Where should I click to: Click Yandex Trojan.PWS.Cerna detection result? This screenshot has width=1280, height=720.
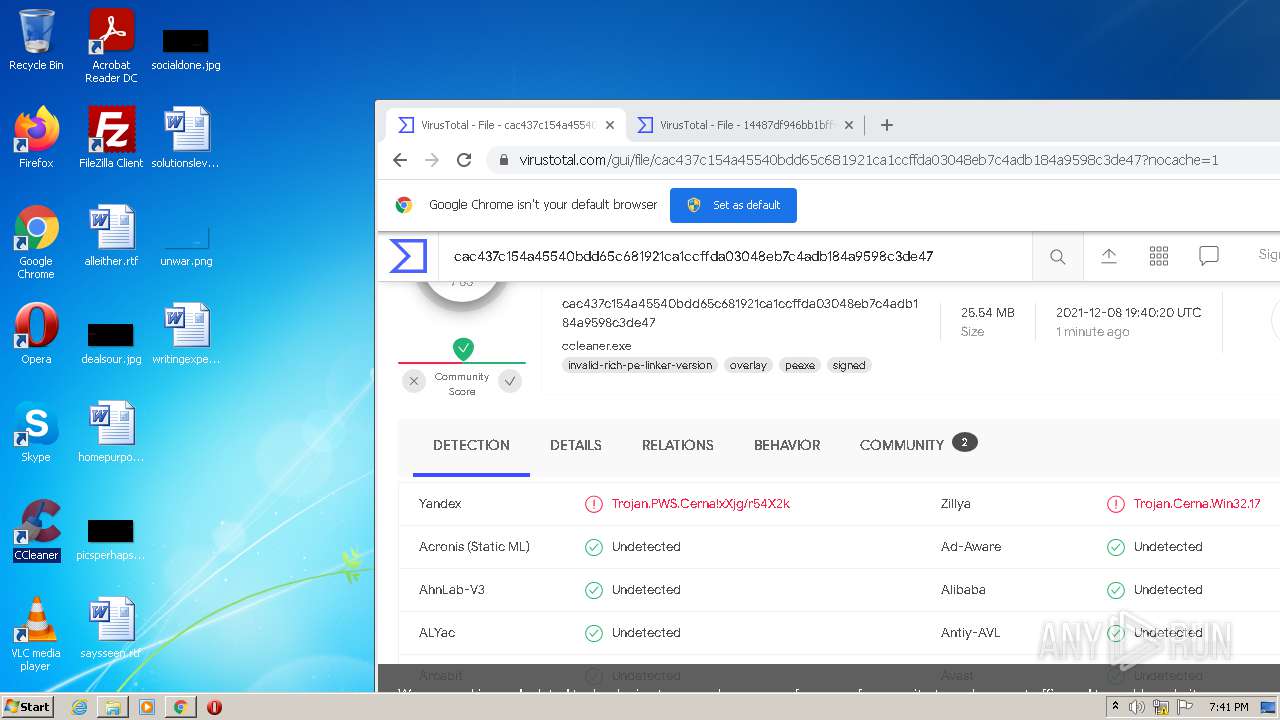point(700,504)
